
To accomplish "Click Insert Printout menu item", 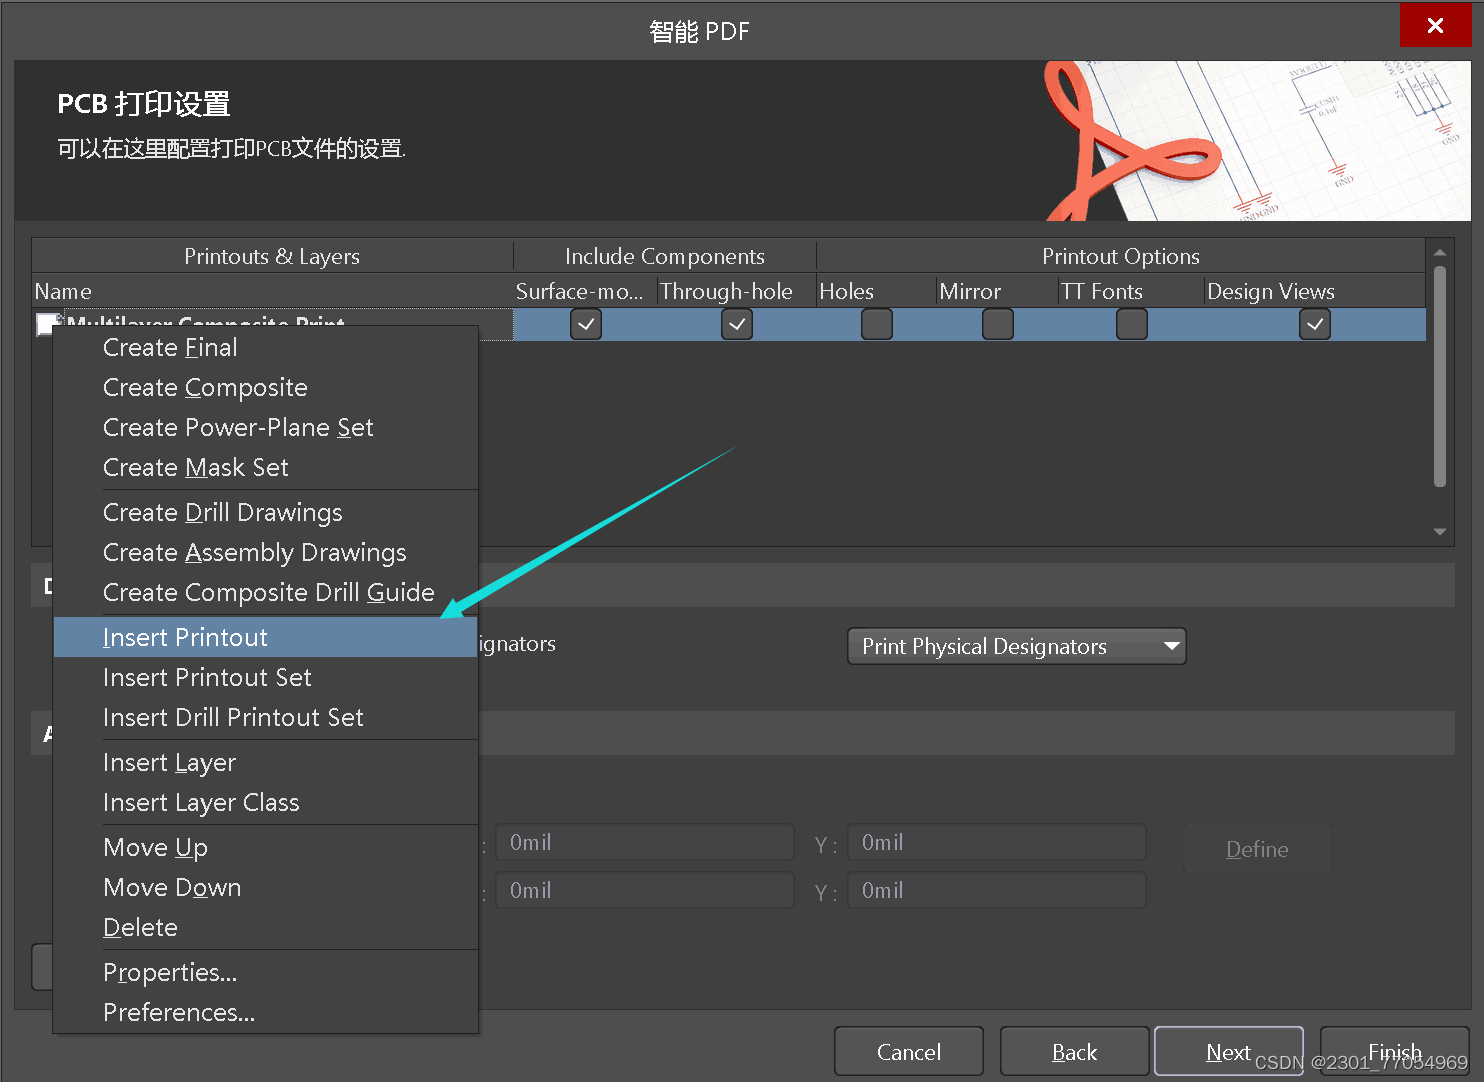I will tap(265, 637).
